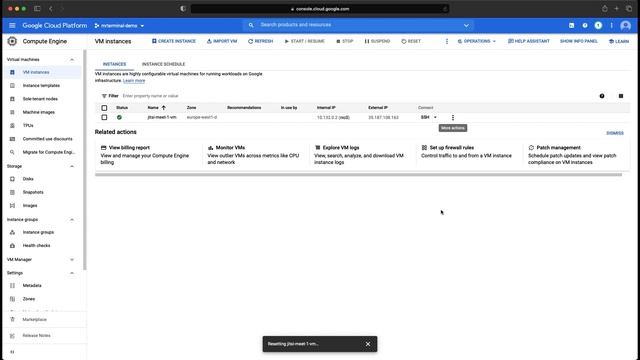This screenshot has width=640, height=360.
Task: Dismiss the Related actions section
Action: click(615, 133)
